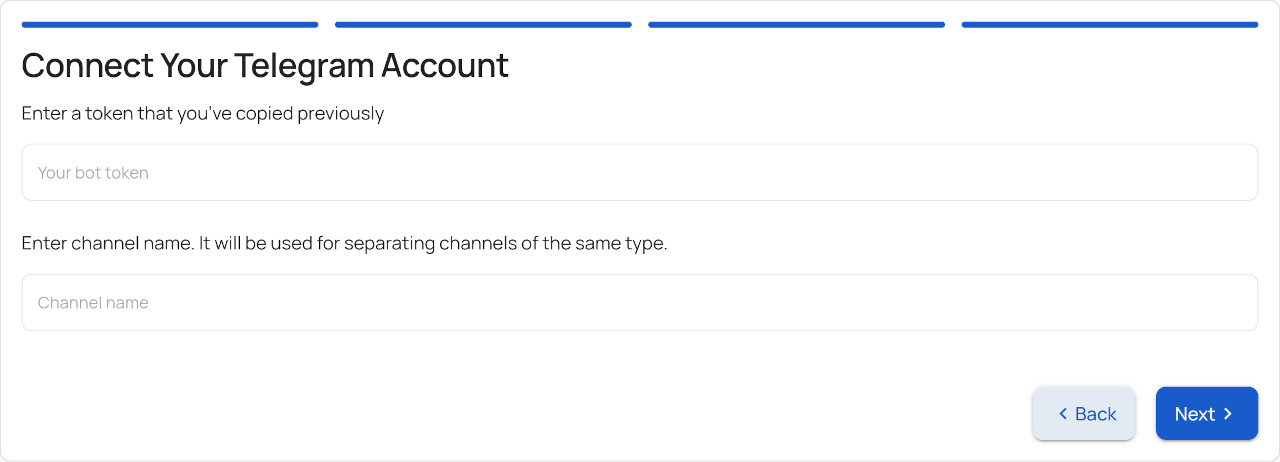Focus the "Your bot token" input field
Viewport: 1280px width, 462px height.
click(x=640, y=173)
